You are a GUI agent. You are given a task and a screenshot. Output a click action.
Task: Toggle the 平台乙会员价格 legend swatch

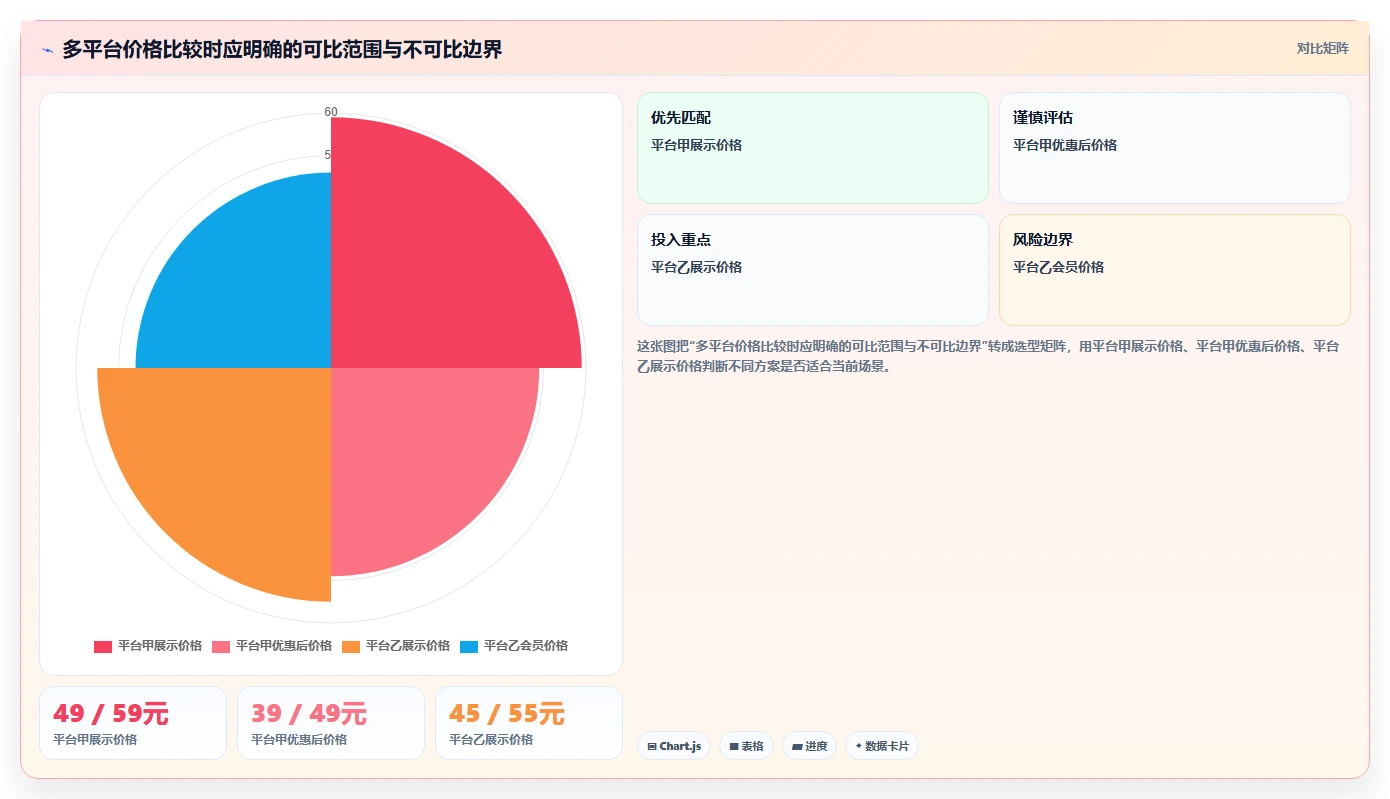coord(469,646)
